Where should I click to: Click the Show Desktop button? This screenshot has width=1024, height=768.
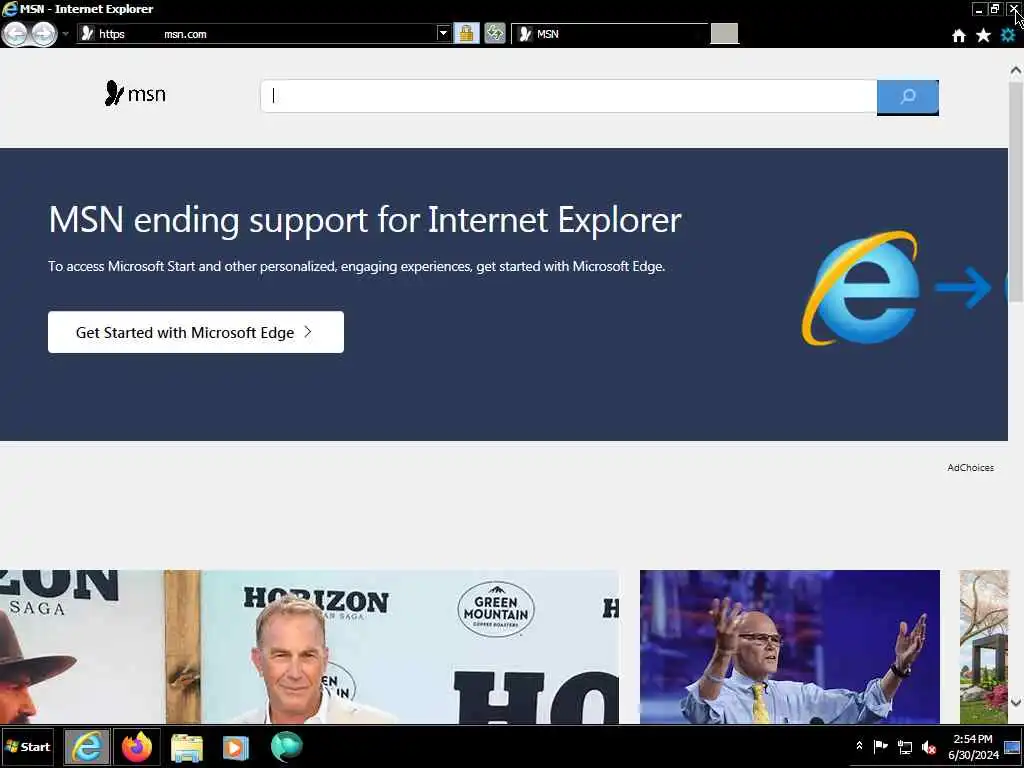tap(1012, 746)
